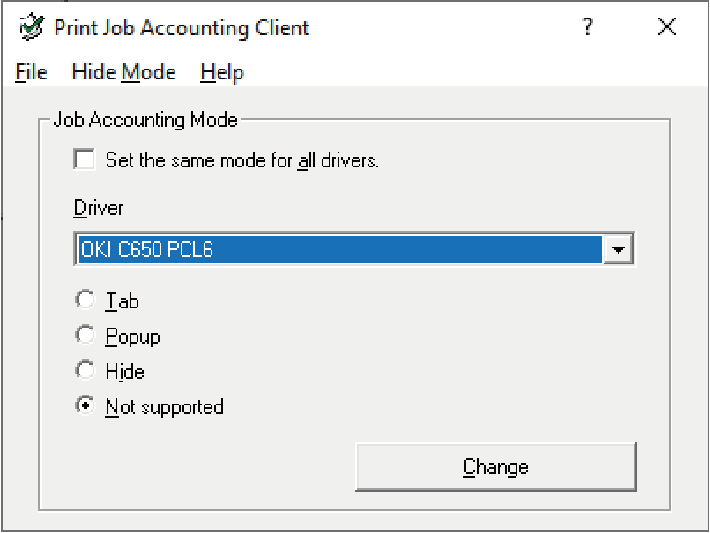Click the 'Popup' option label text

[133, 336]
